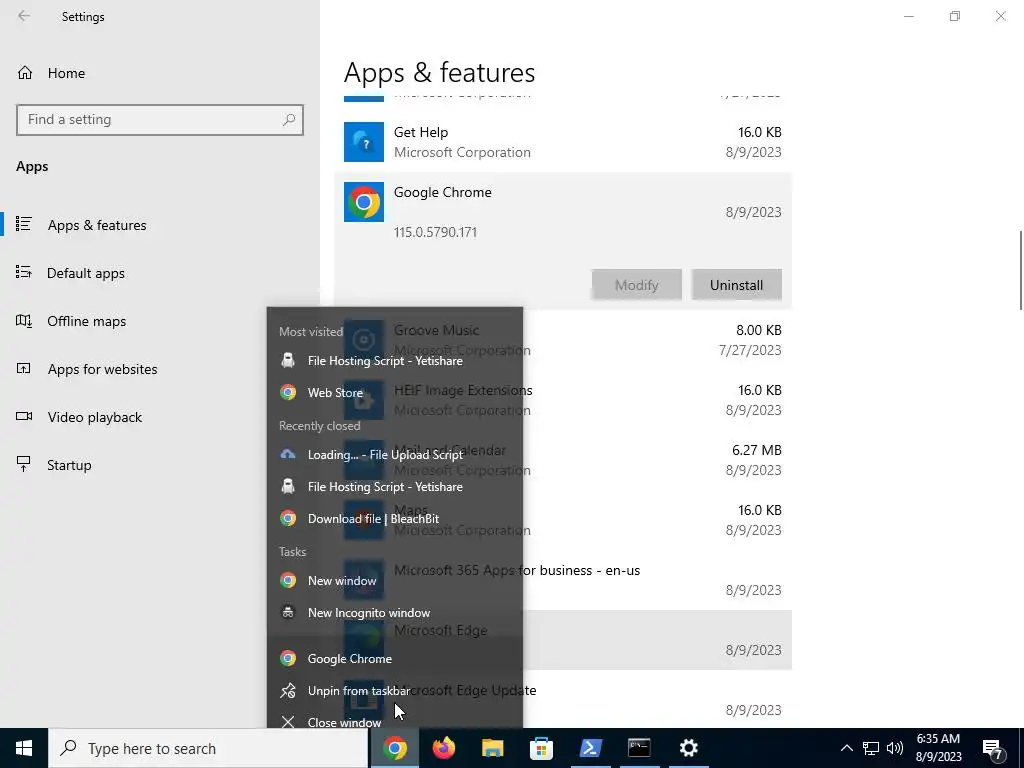Select the Startup sidebar icon

click(x=24, y=464)
